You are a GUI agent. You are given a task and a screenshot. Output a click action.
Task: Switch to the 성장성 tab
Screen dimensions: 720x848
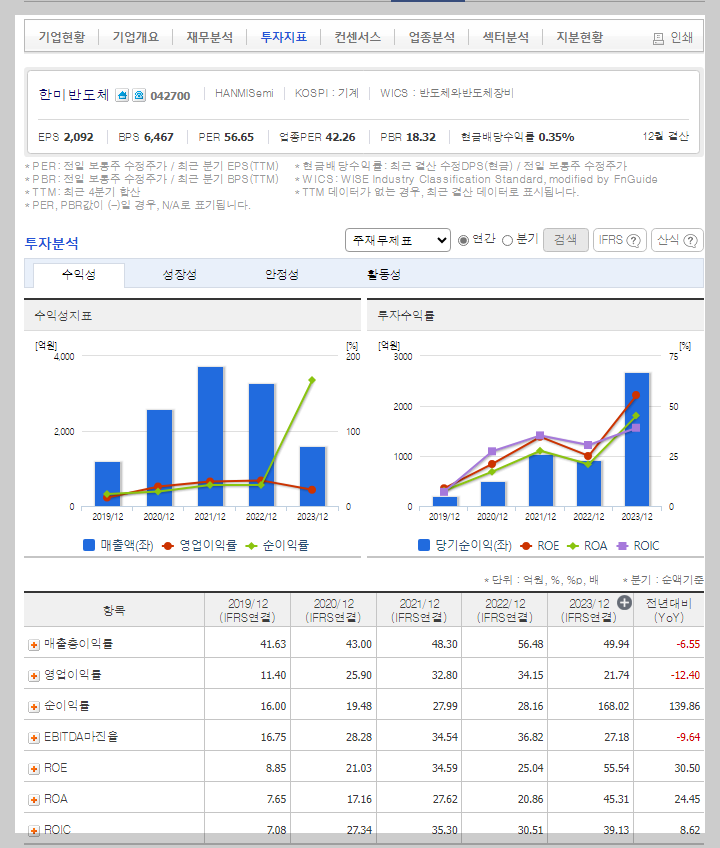[x=180, y=275]
